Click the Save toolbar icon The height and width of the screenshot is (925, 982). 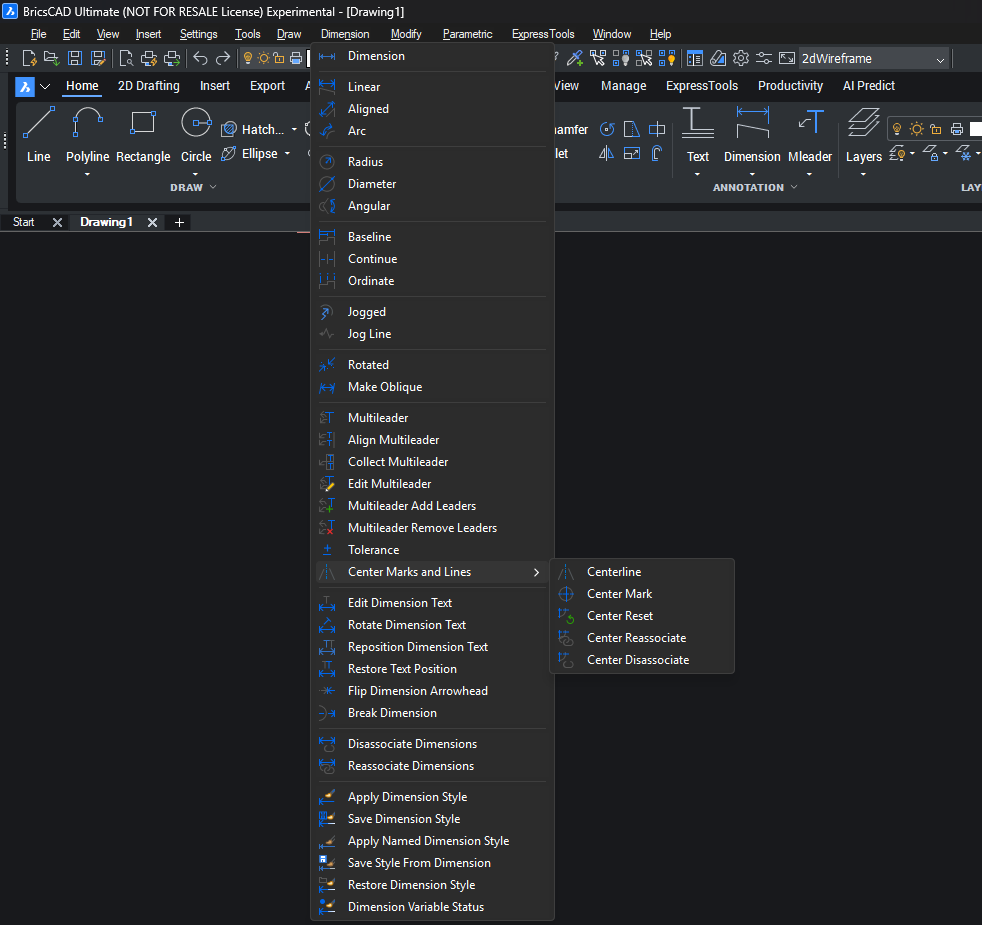tap(75, 58)
